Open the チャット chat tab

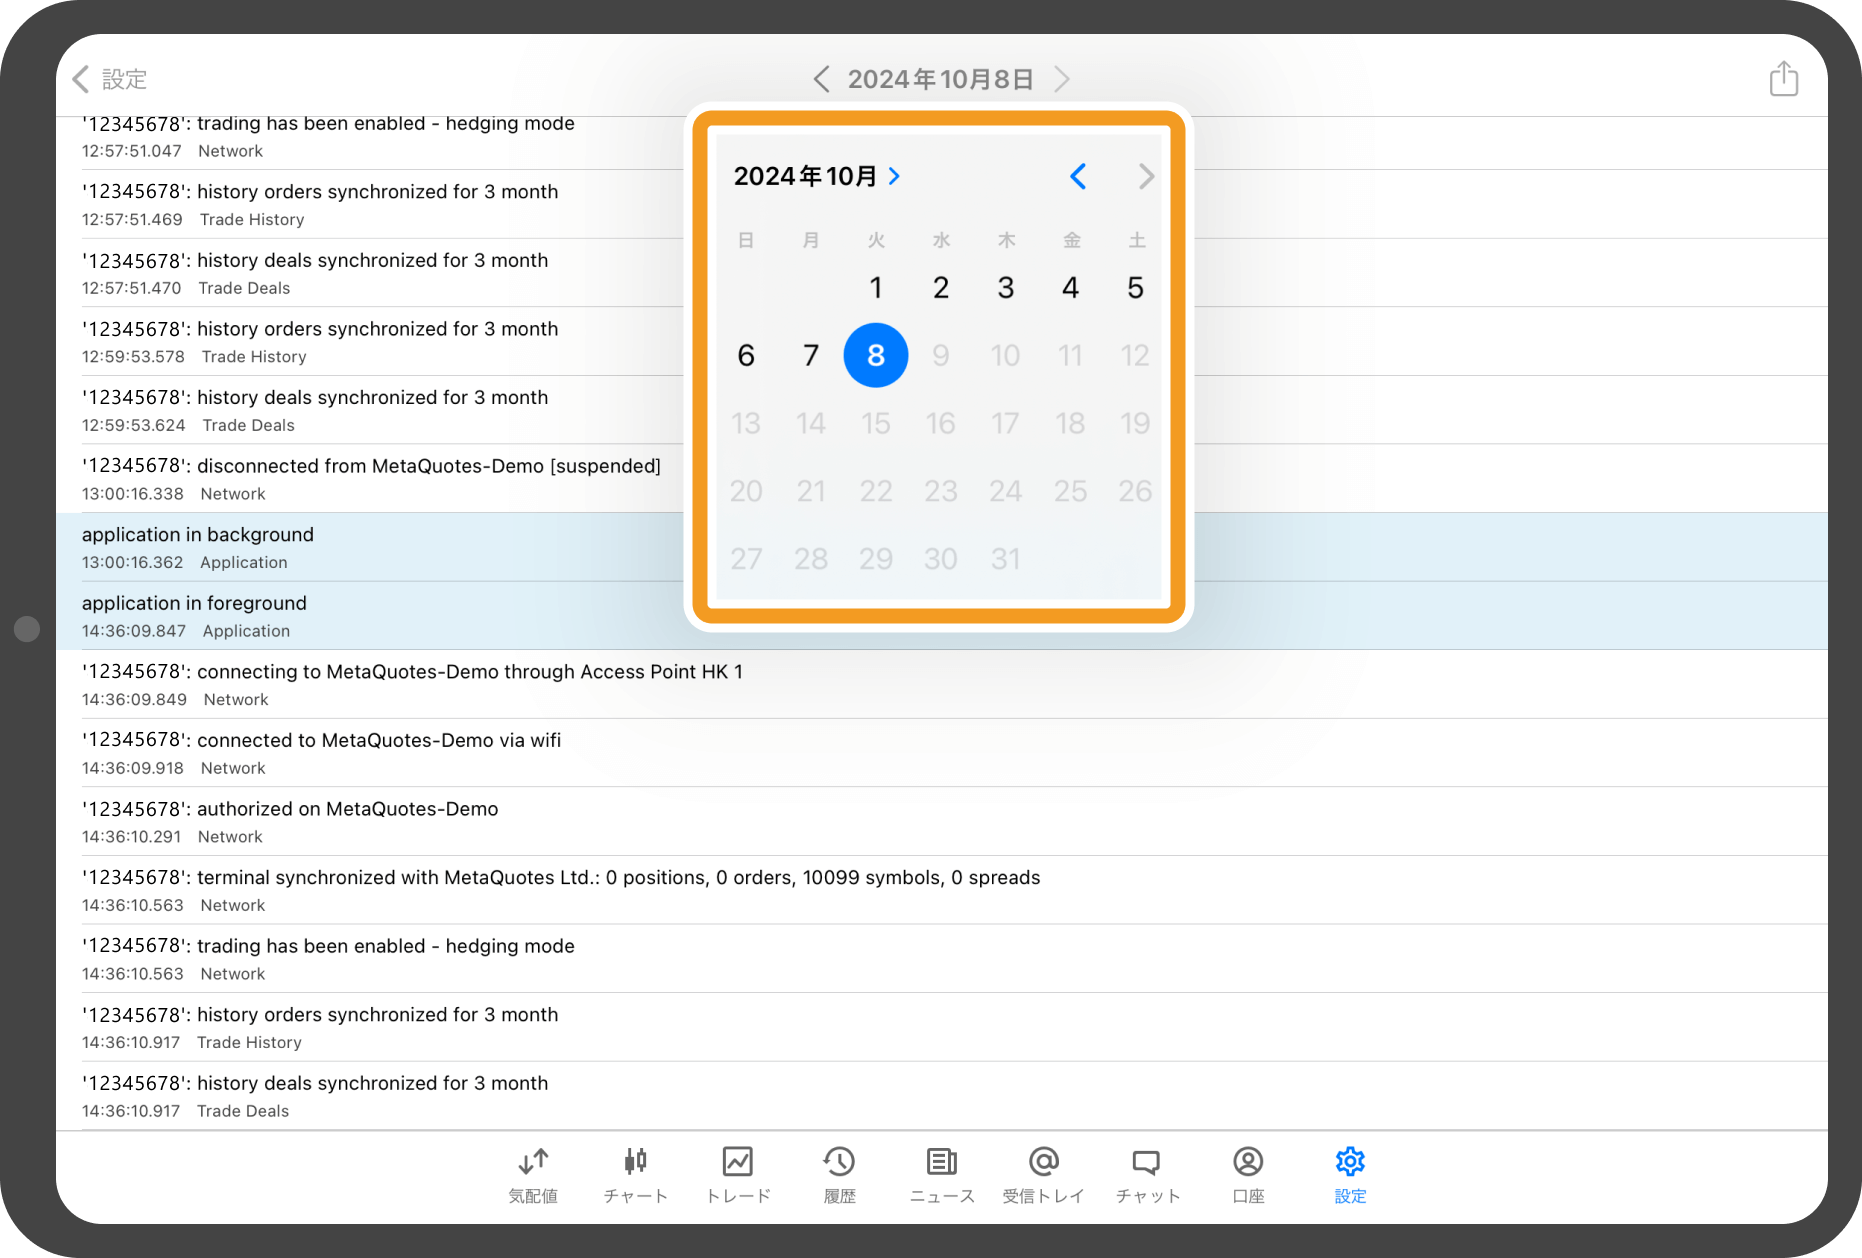pos(1147,1175)
